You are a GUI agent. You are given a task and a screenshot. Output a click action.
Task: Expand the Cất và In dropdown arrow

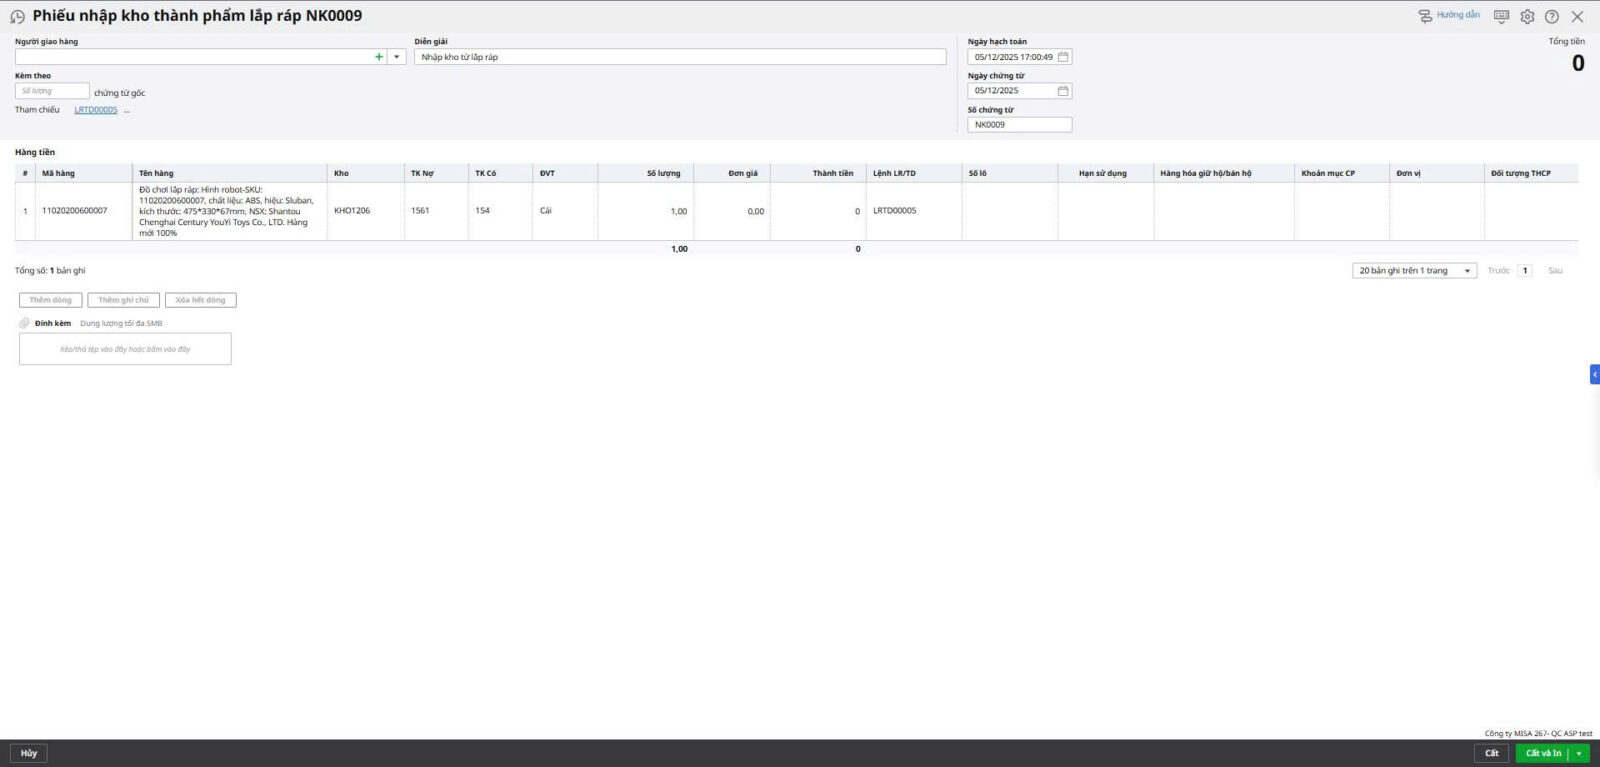click(1579, 753)
